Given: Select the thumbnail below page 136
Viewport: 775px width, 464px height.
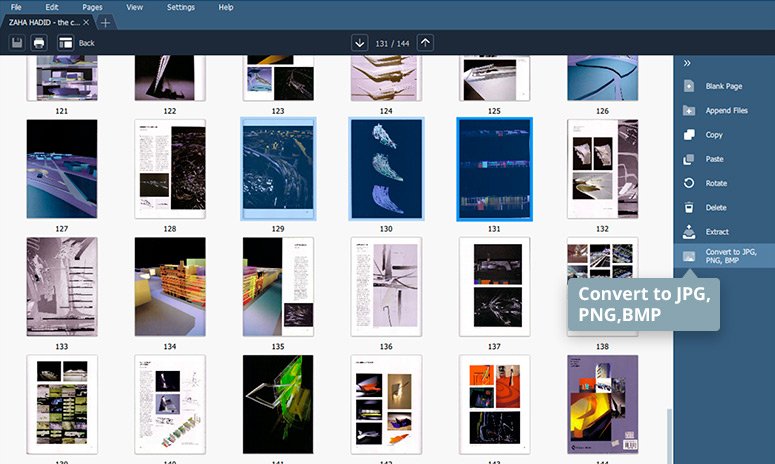Looking at the screenshot, I should coord(386,405).
